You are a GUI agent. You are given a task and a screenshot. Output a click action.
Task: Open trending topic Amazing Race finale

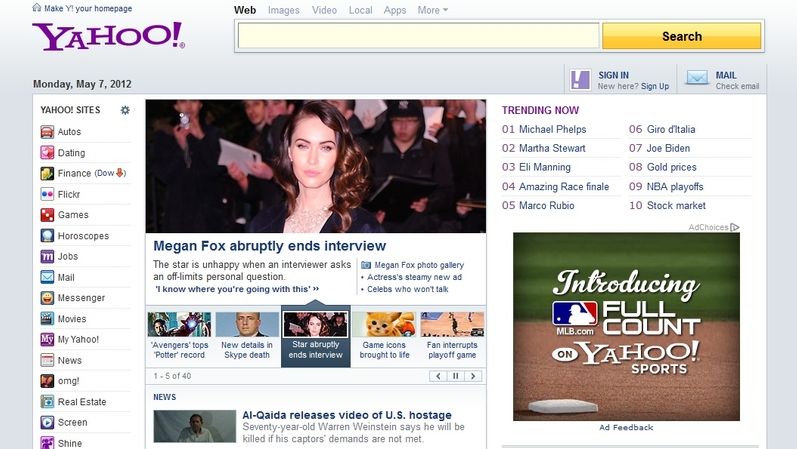tap(564, 187)
